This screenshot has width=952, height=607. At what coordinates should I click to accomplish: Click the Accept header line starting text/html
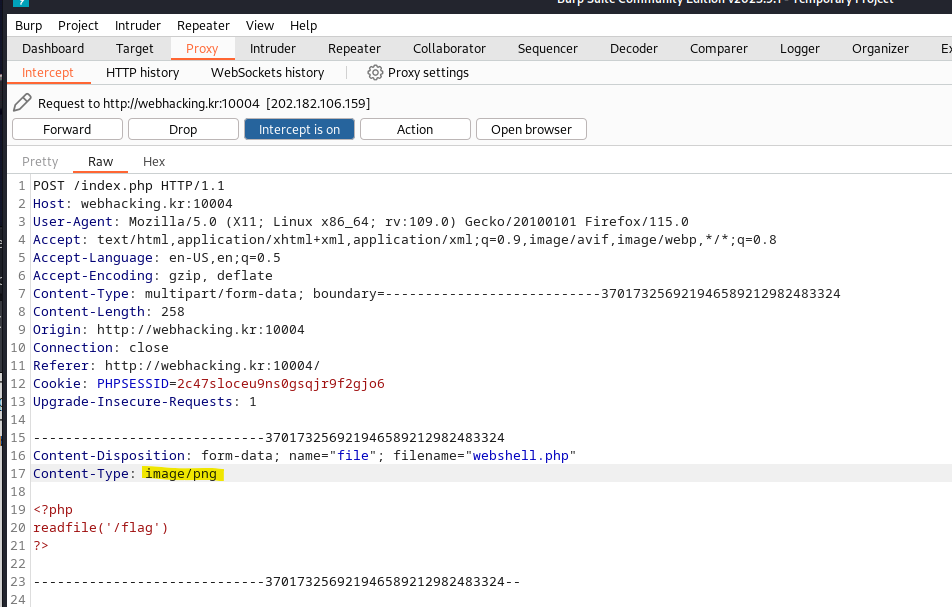point(404,240)
